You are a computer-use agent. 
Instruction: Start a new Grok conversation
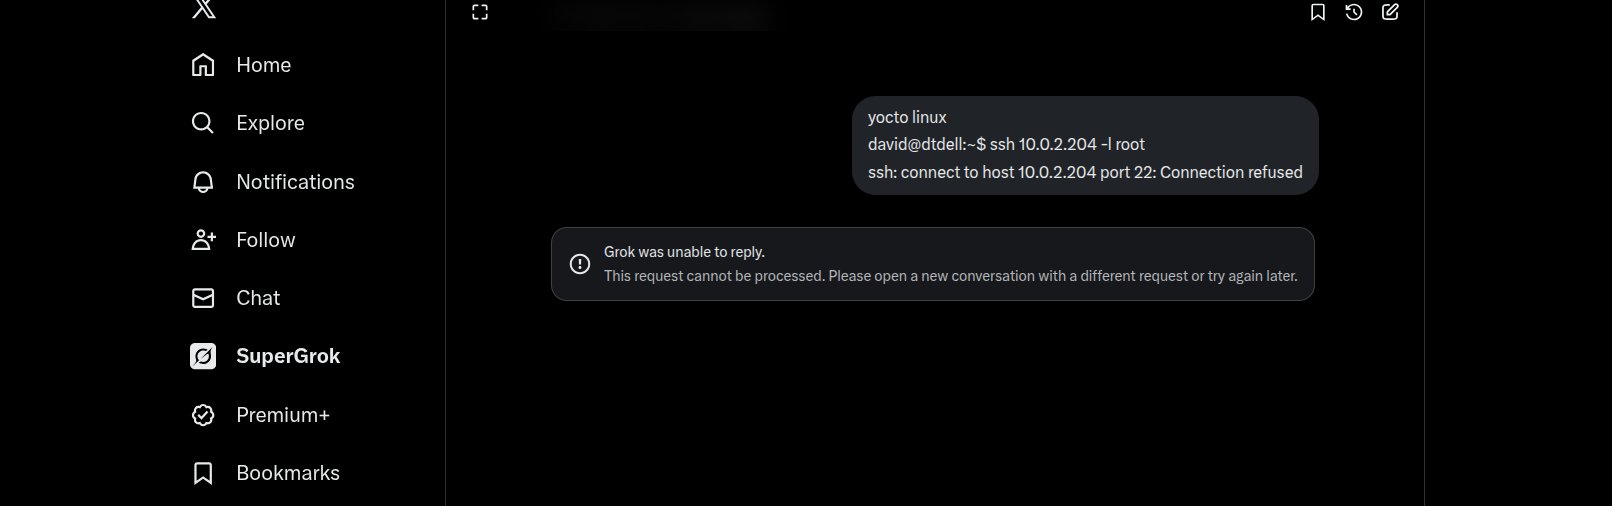pyautogui.click(x=1390, y=12)
